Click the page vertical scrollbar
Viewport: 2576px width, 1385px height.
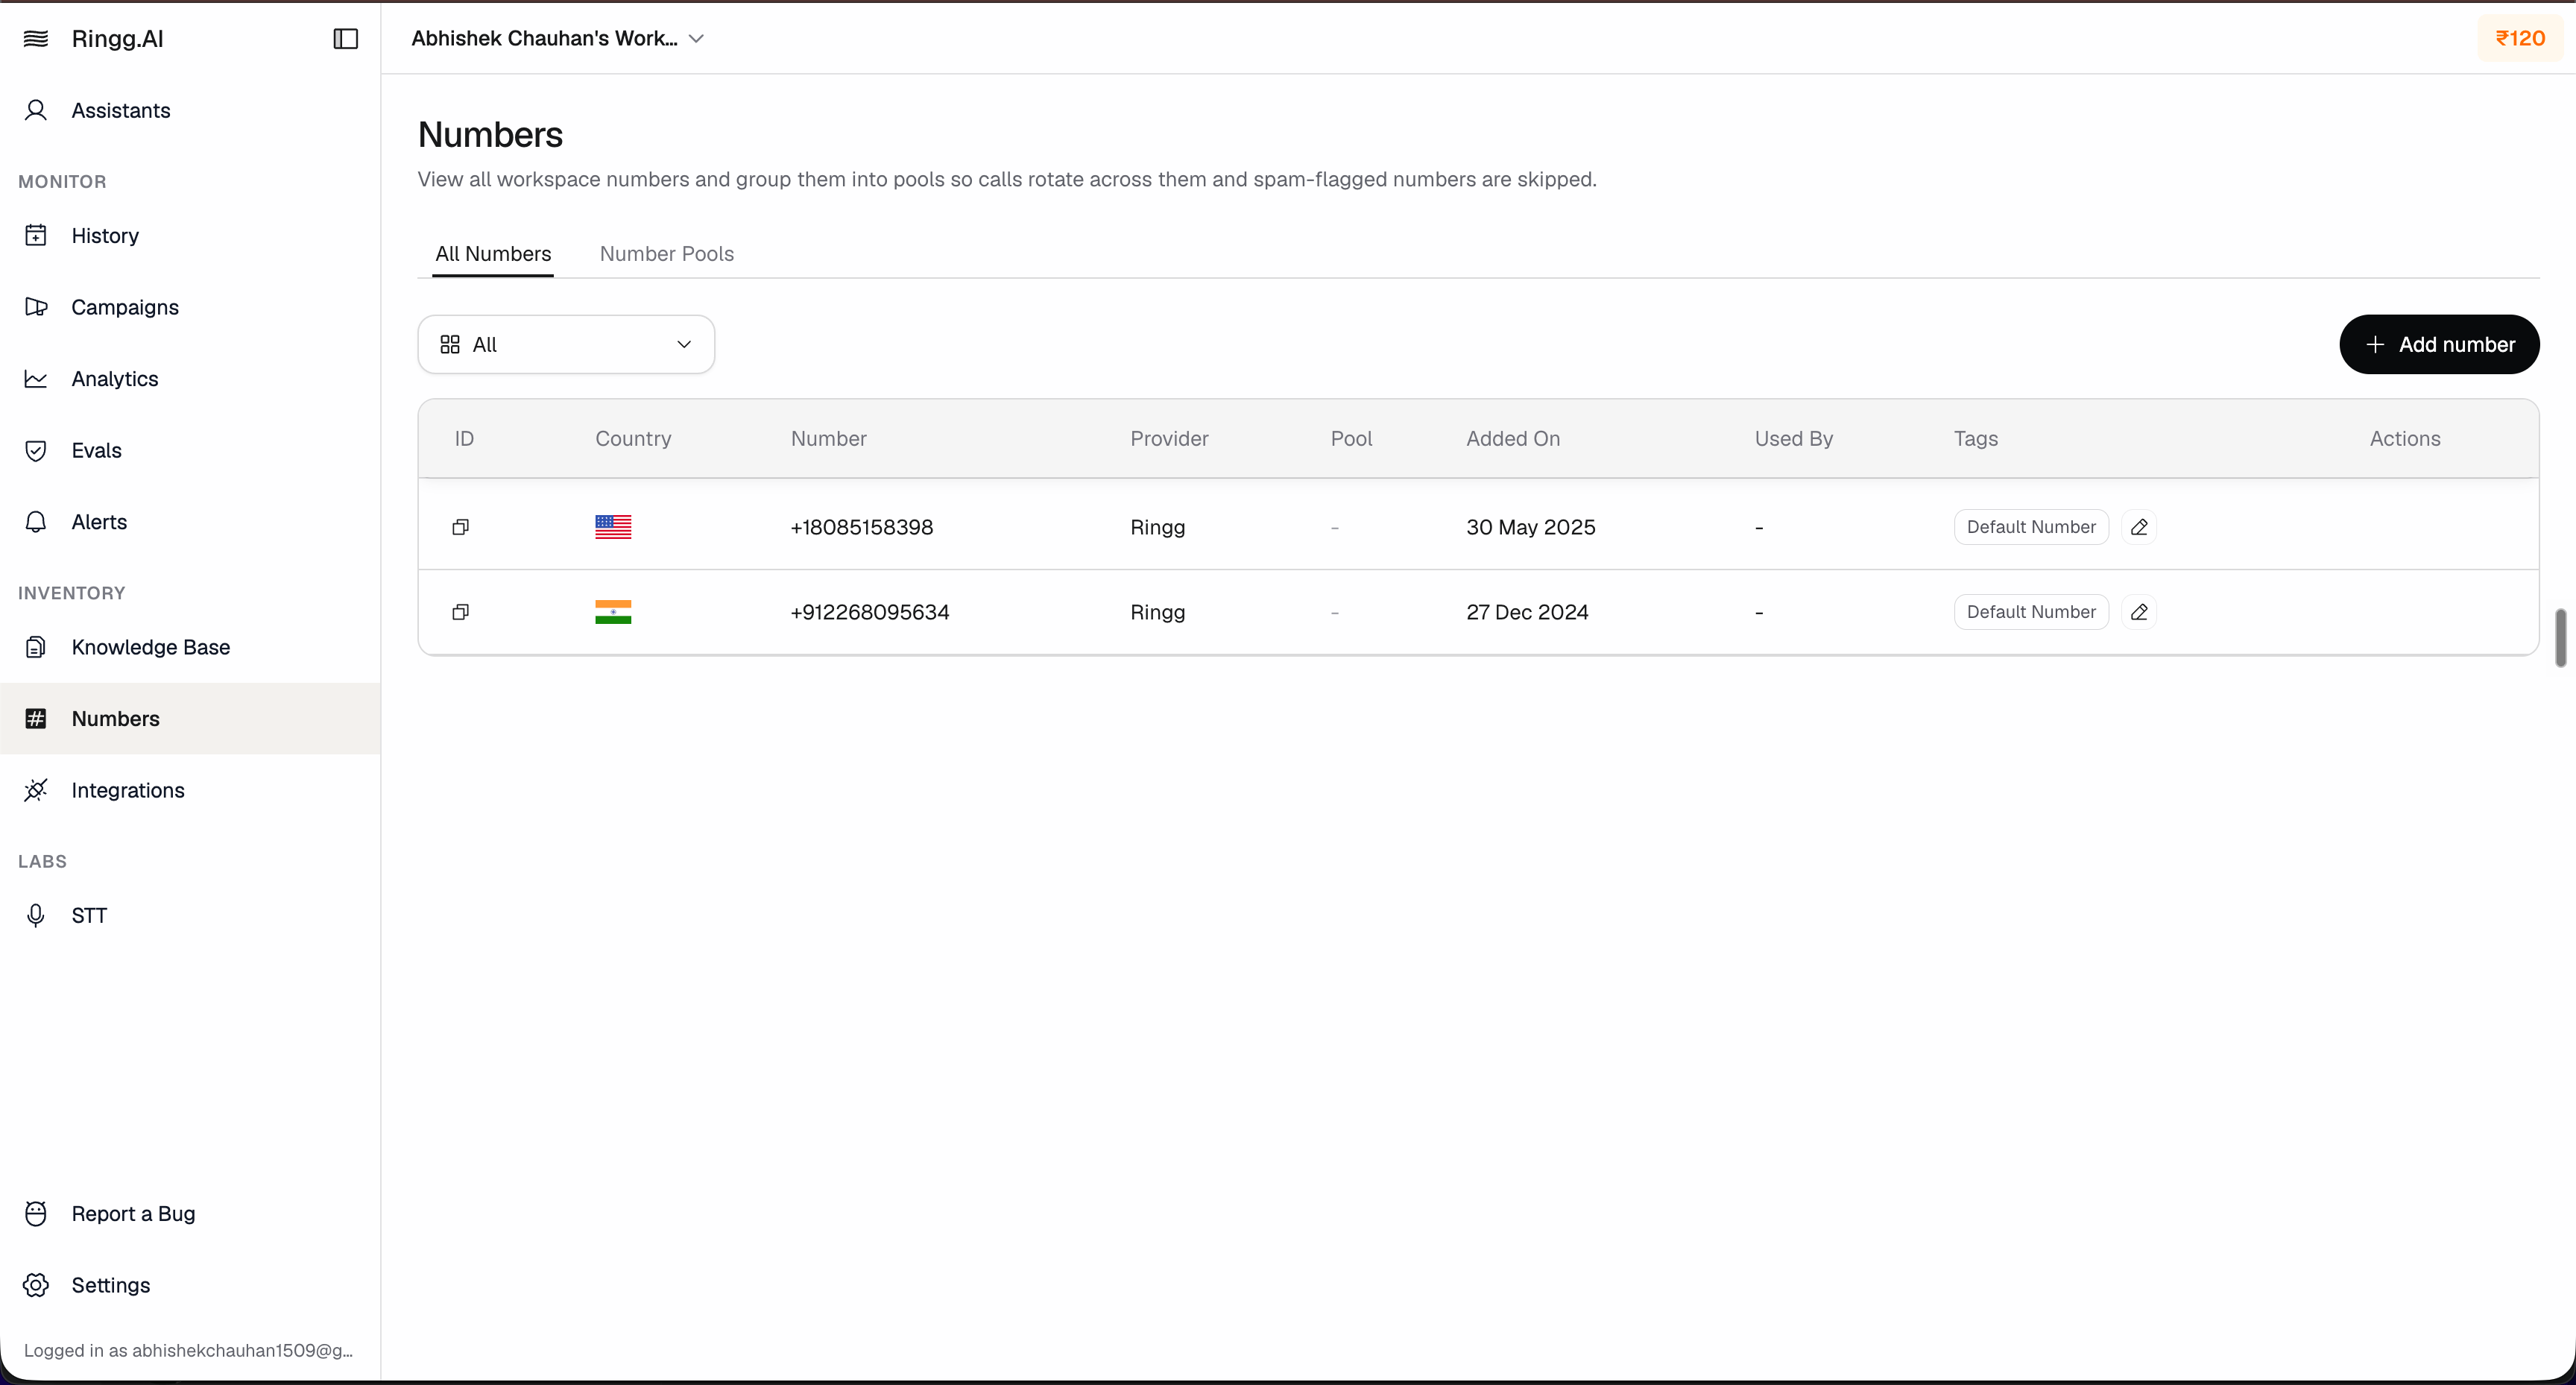pyautogui.click(x=2561, y=637)
